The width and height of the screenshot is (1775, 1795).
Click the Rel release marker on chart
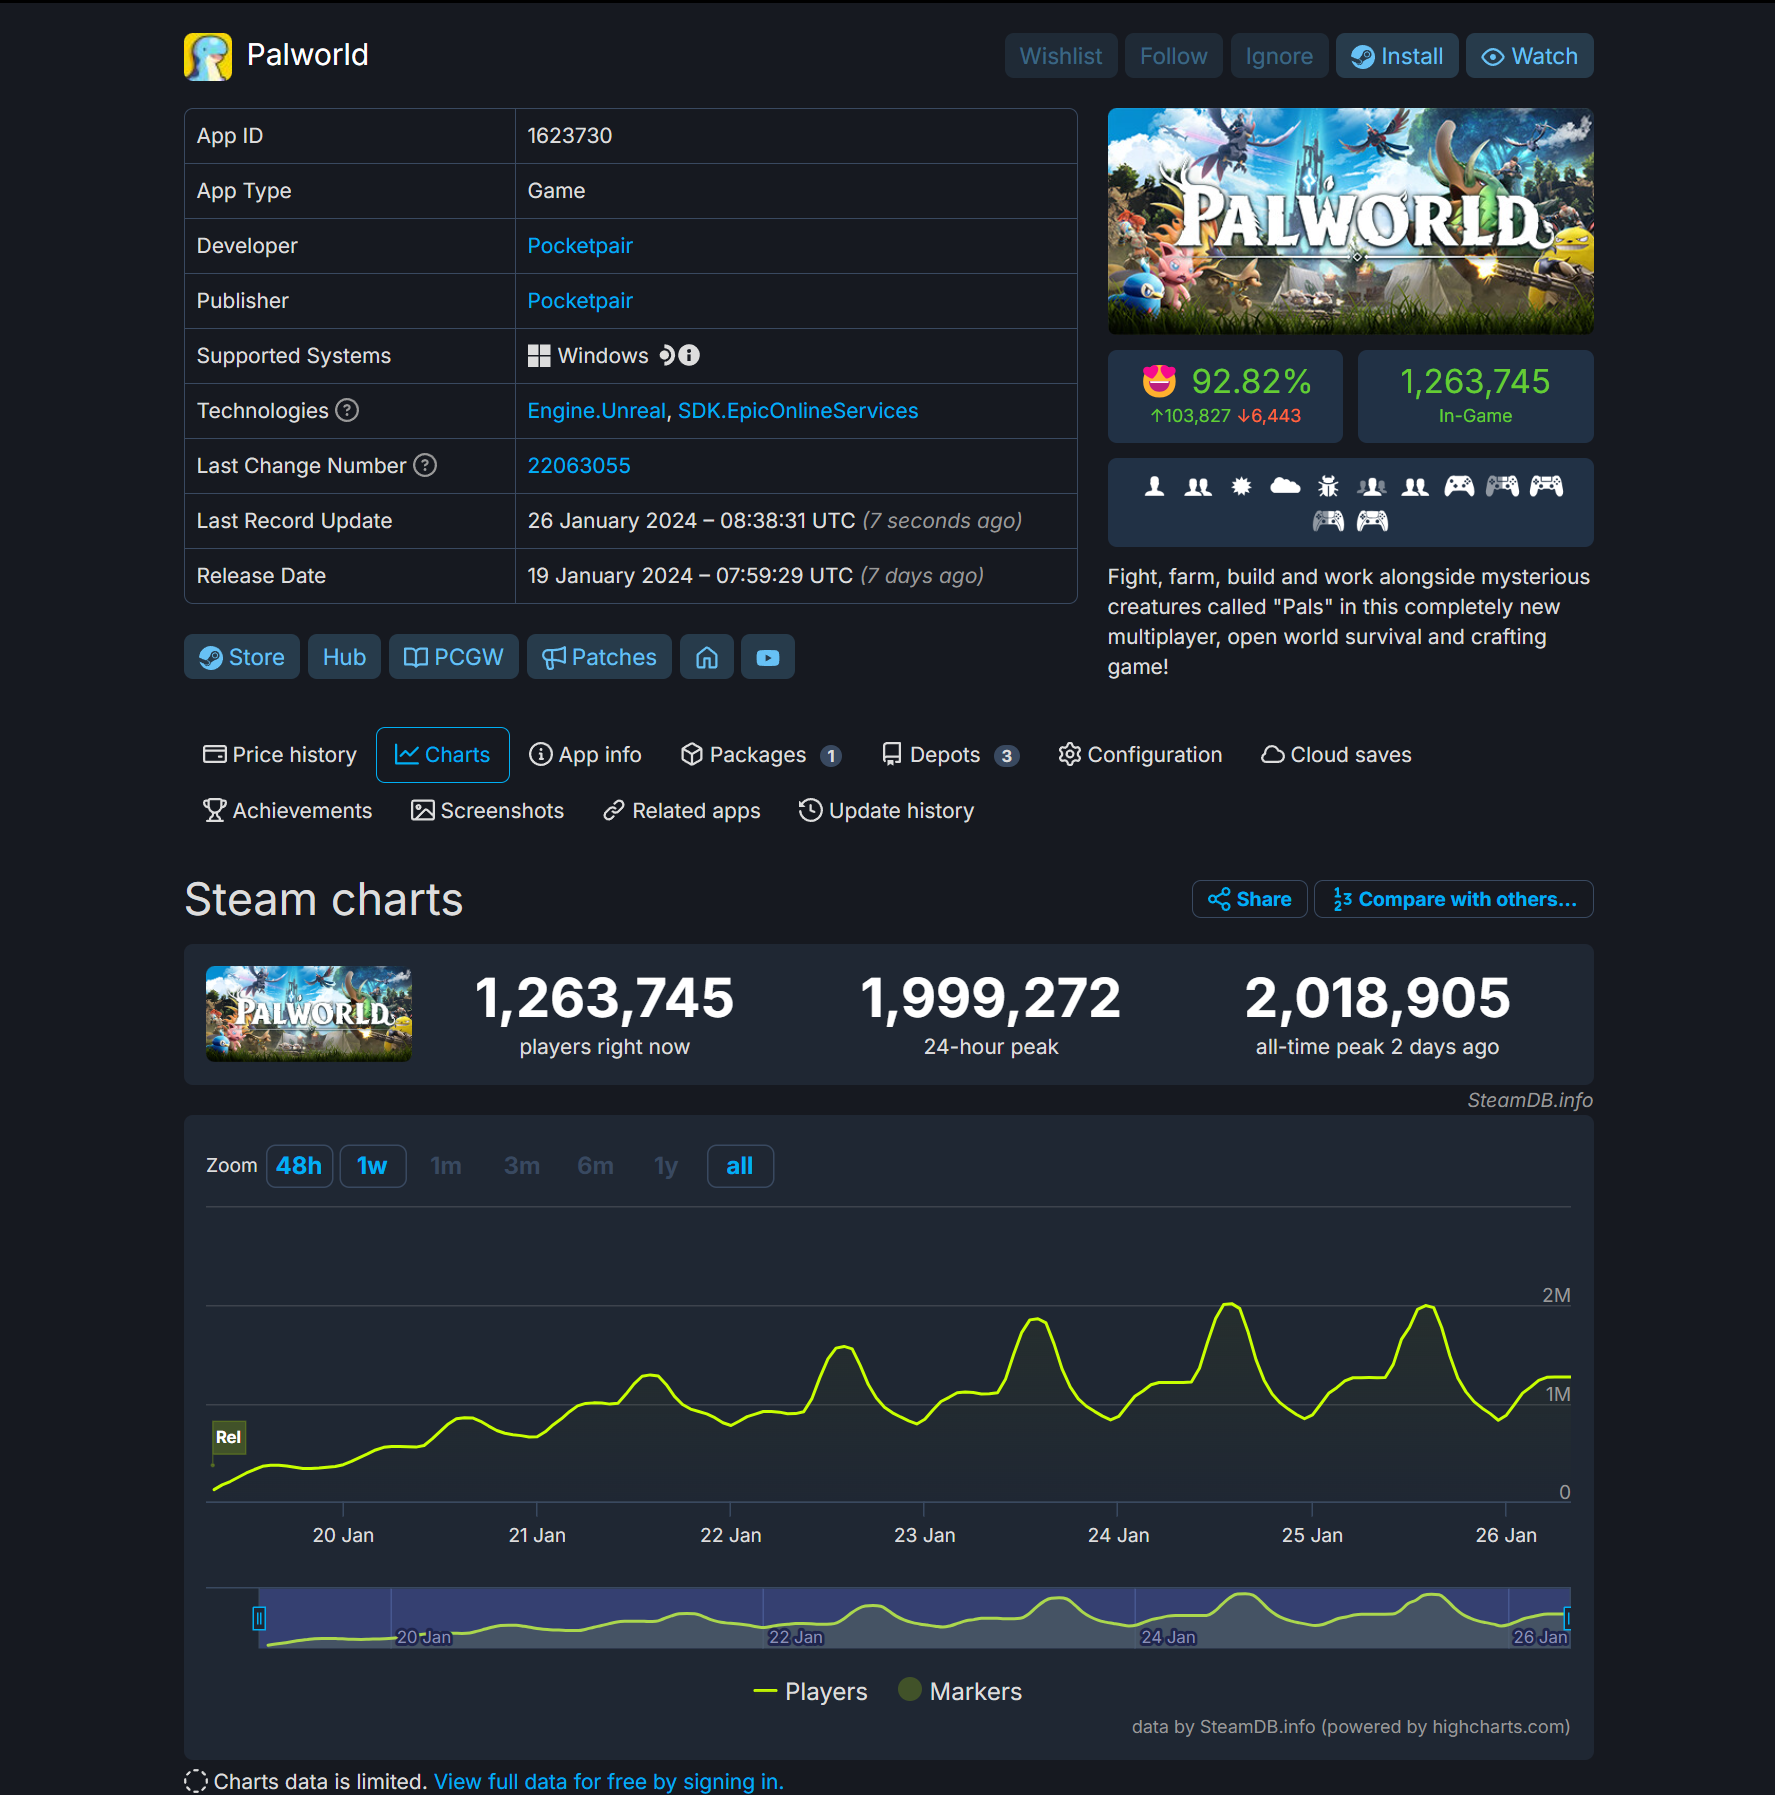click(228, 1437)
